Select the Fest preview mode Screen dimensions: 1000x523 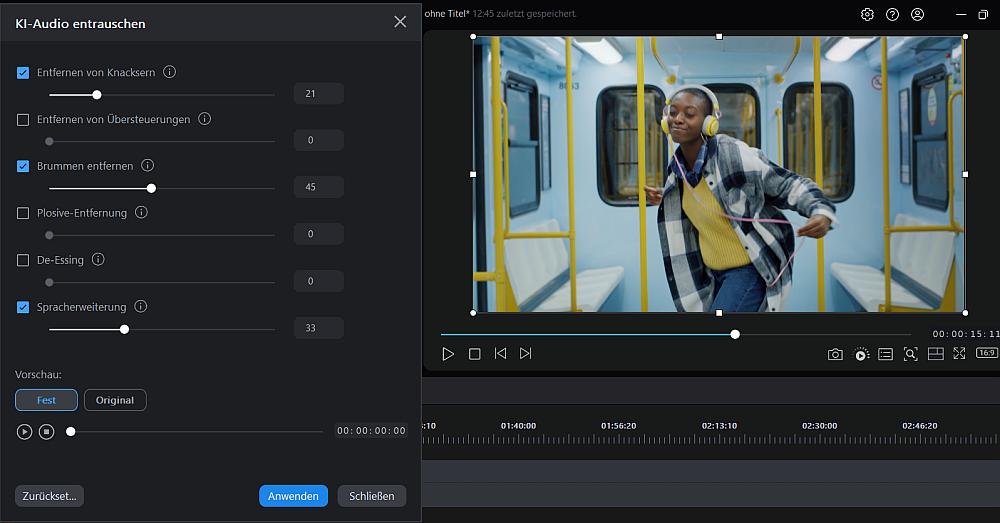pos(46,400)
